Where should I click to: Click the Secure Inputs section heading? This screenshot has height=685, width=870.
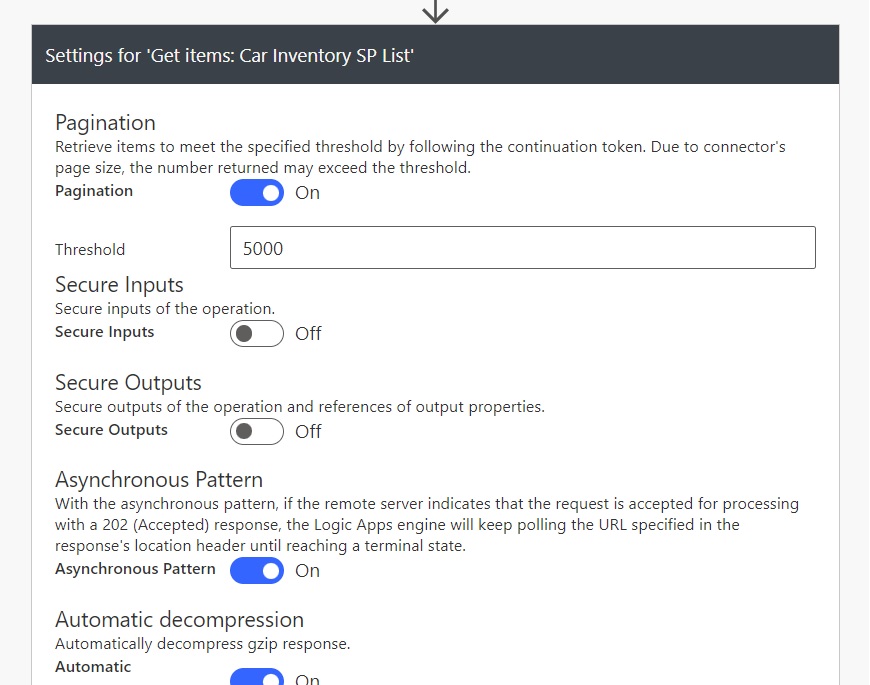tap(119, 285)
